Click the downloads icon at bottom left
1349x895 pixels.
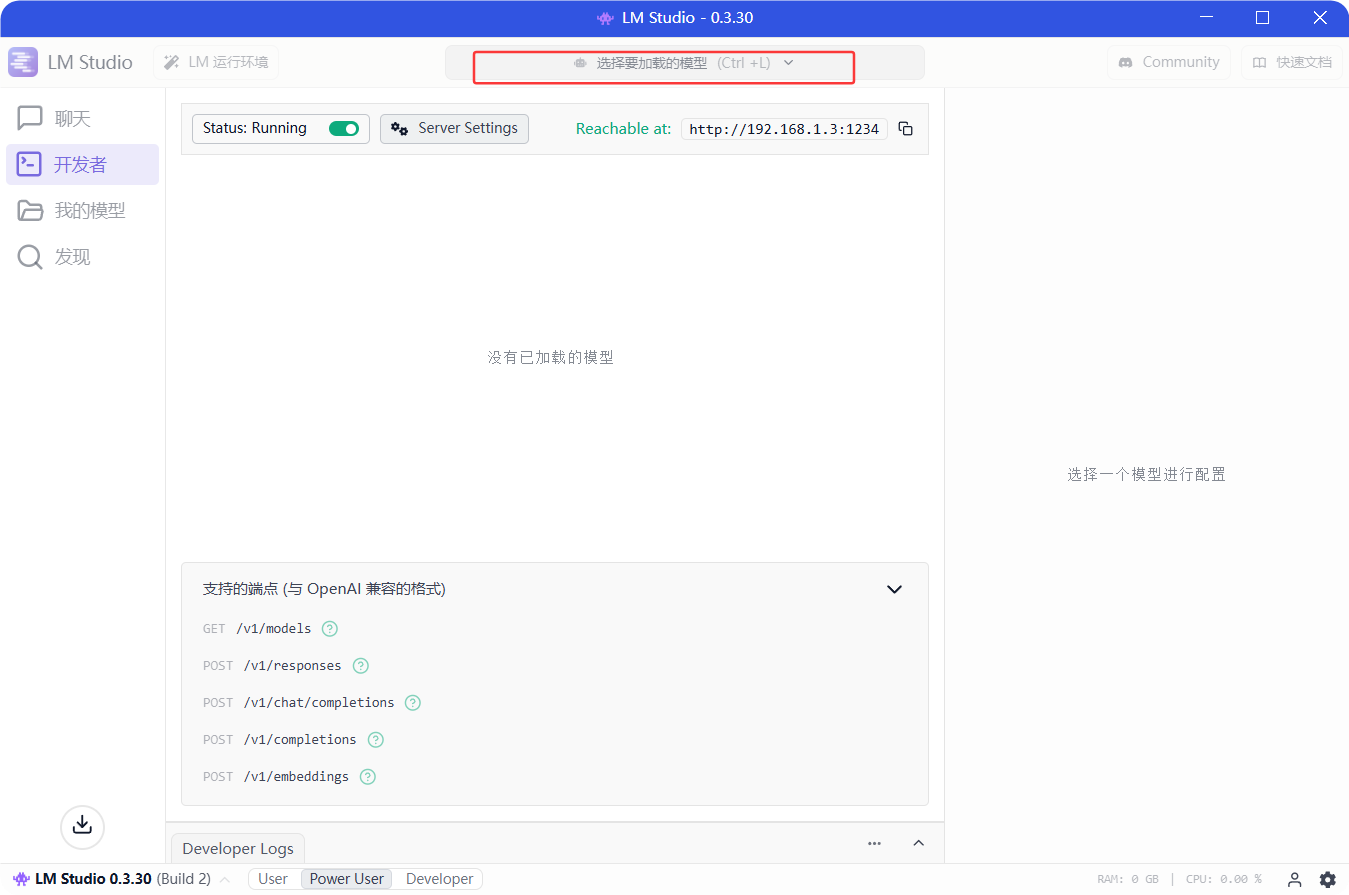(x=82, y=827)
